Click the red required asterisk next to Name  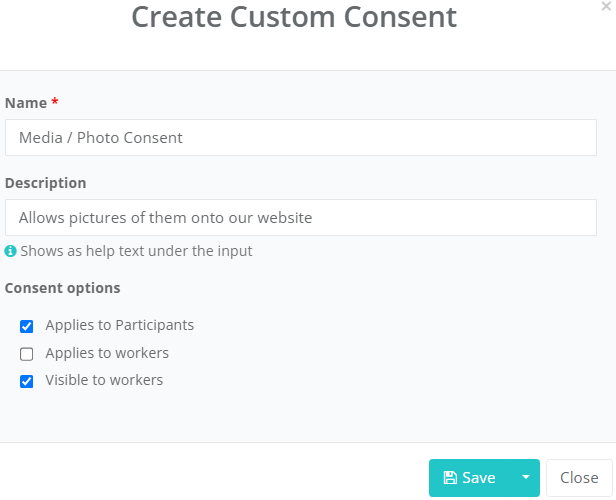(x=55, y=102)
